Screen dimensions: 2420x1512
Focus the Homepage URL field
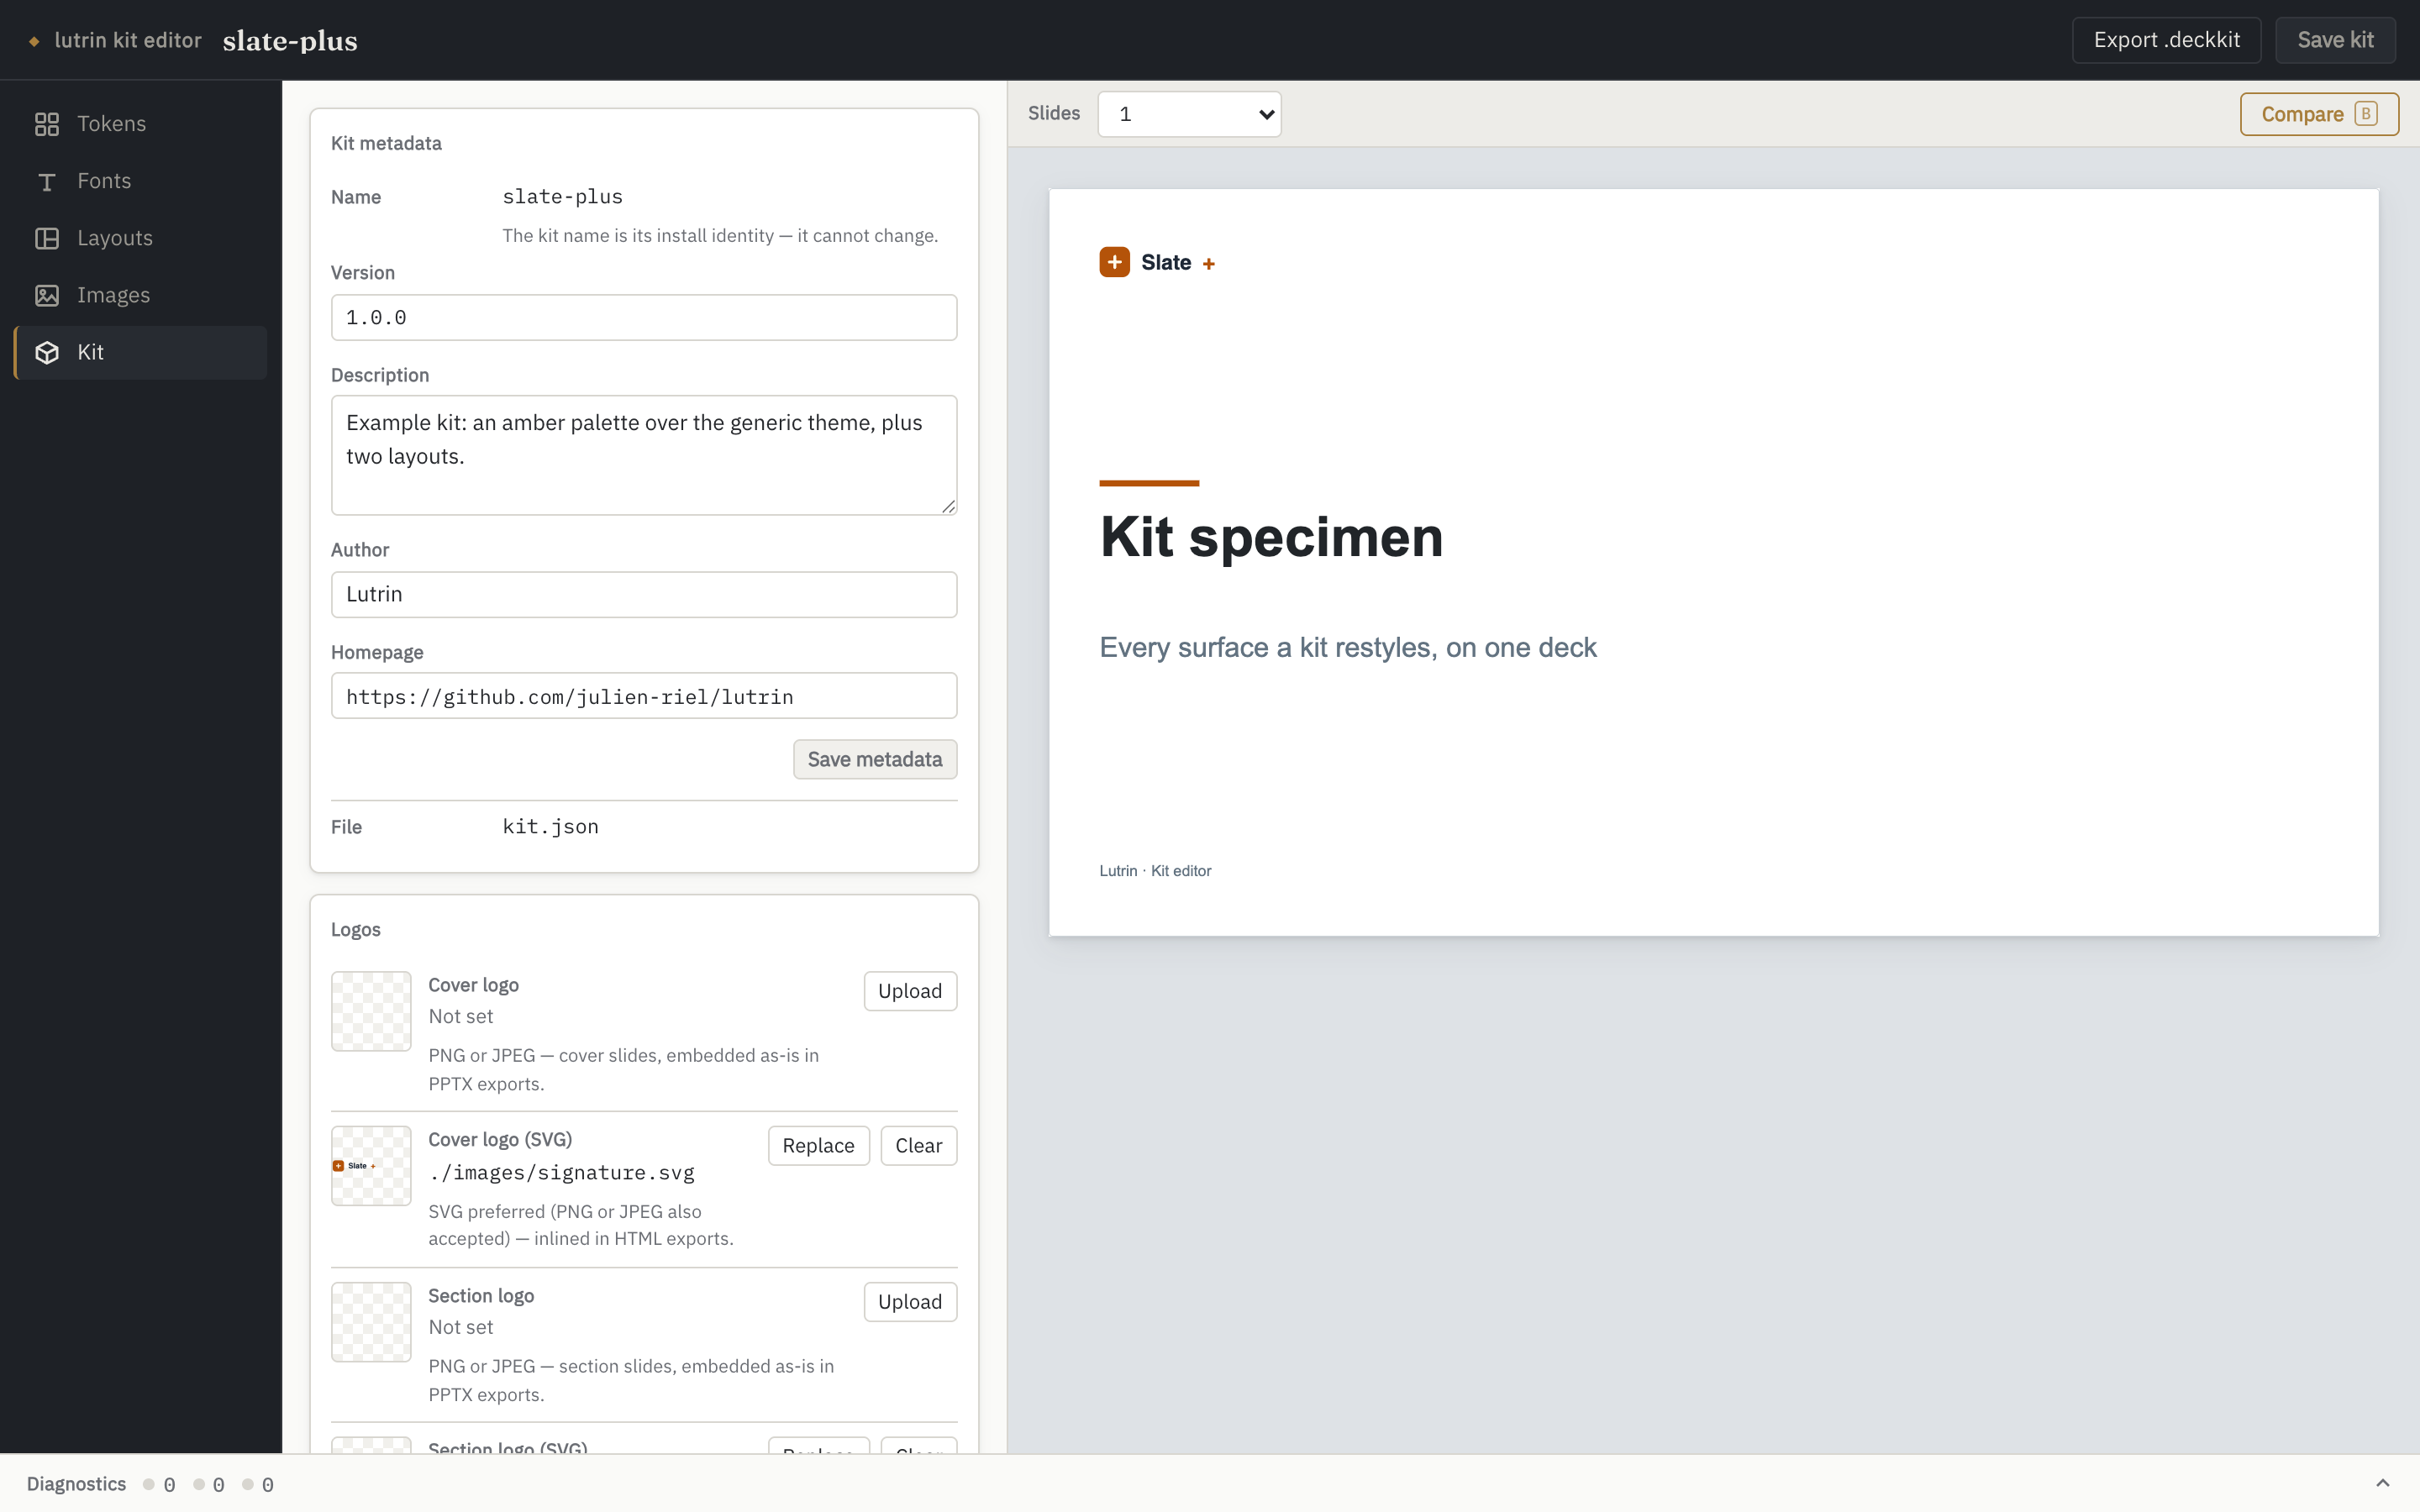(644, 696)
